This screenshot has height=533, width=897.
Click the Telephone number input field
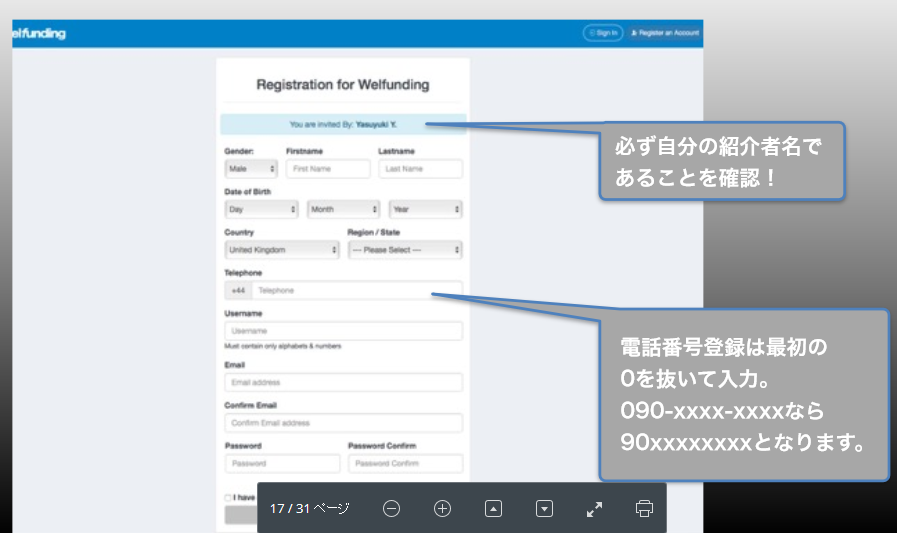[356, 291]
